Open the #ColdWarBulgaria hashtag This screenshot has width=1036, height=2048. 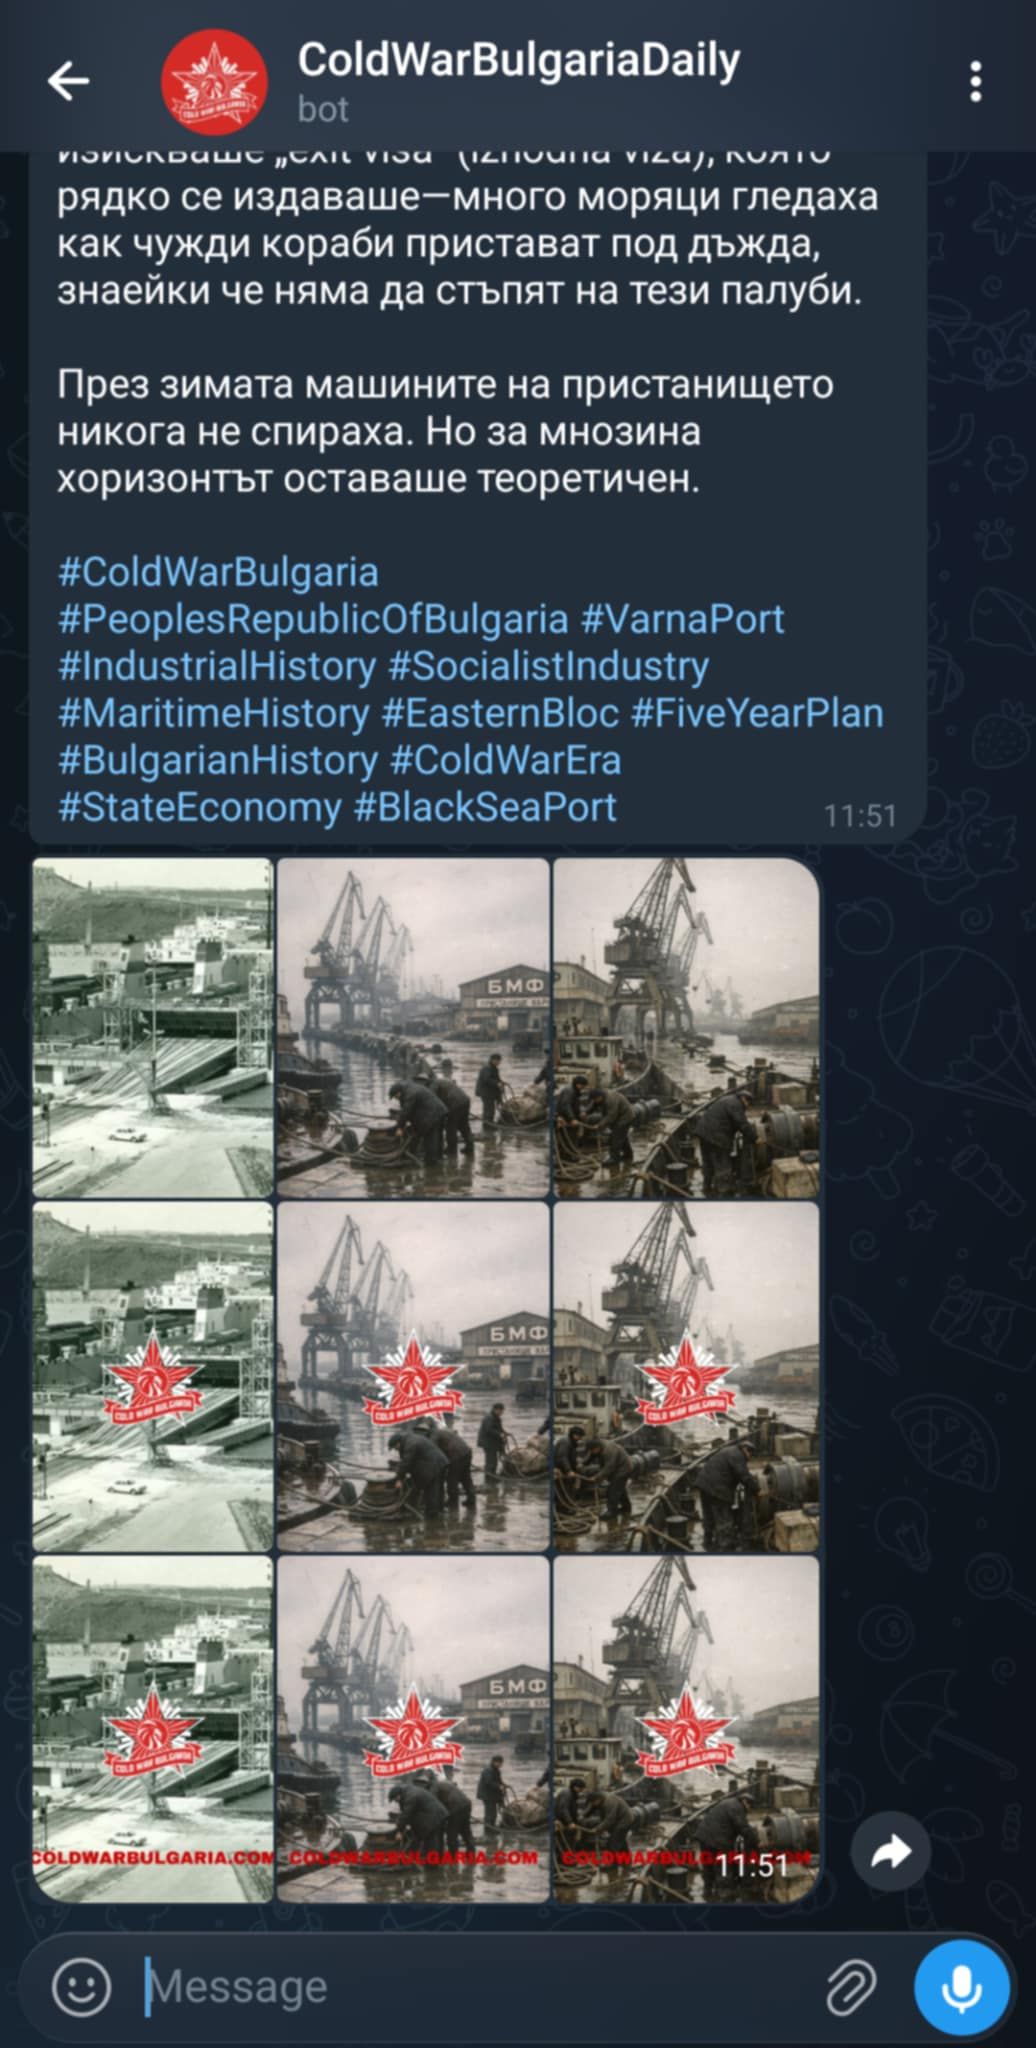[218, 572]
